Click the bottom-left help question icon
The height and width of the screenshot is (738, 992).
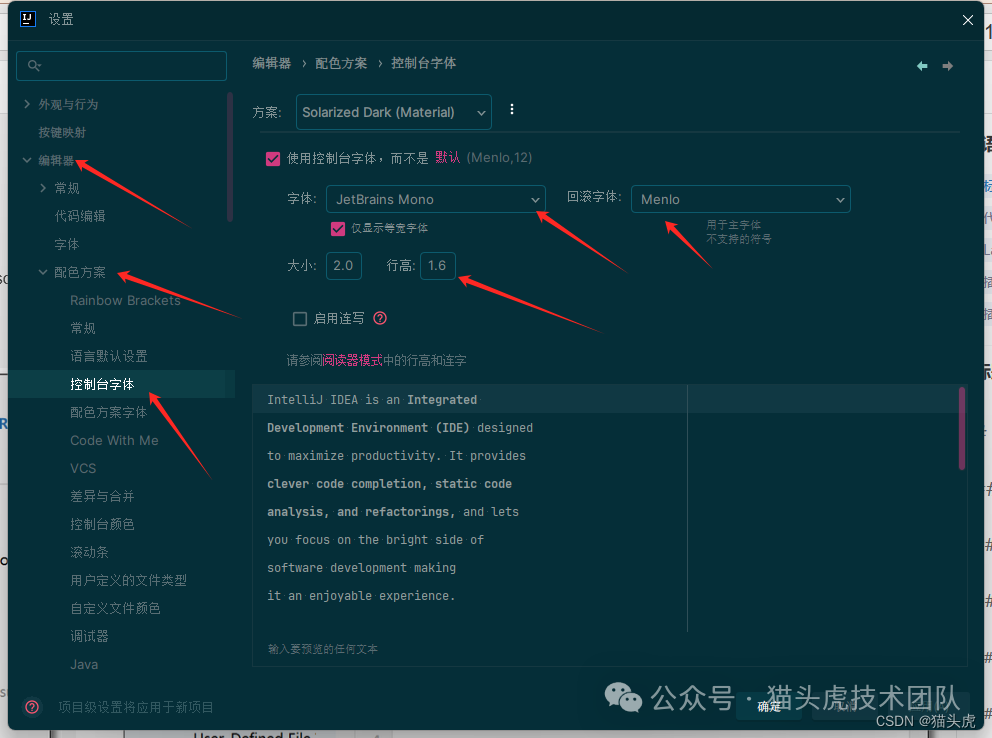(32, 707)
